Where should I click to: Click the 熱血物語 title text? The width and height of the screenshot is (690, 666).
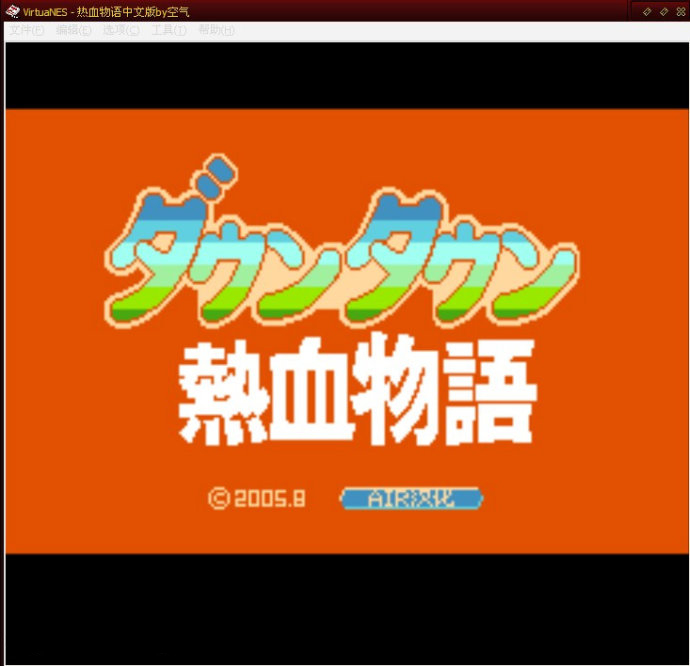coord(357,390)
